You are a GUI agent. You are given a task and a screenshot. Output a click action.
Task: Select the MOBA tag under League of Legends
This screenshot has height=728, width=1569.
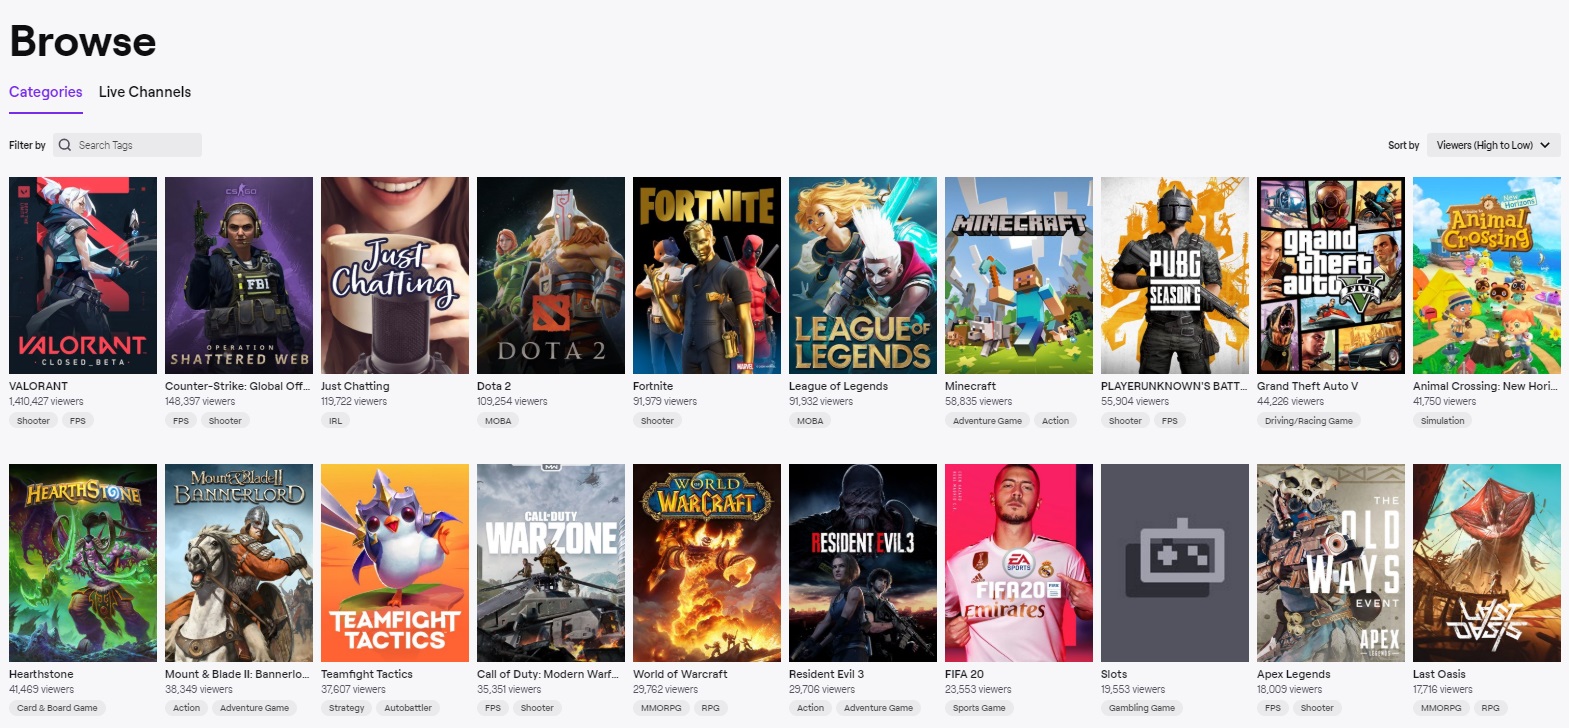[810, 421]
